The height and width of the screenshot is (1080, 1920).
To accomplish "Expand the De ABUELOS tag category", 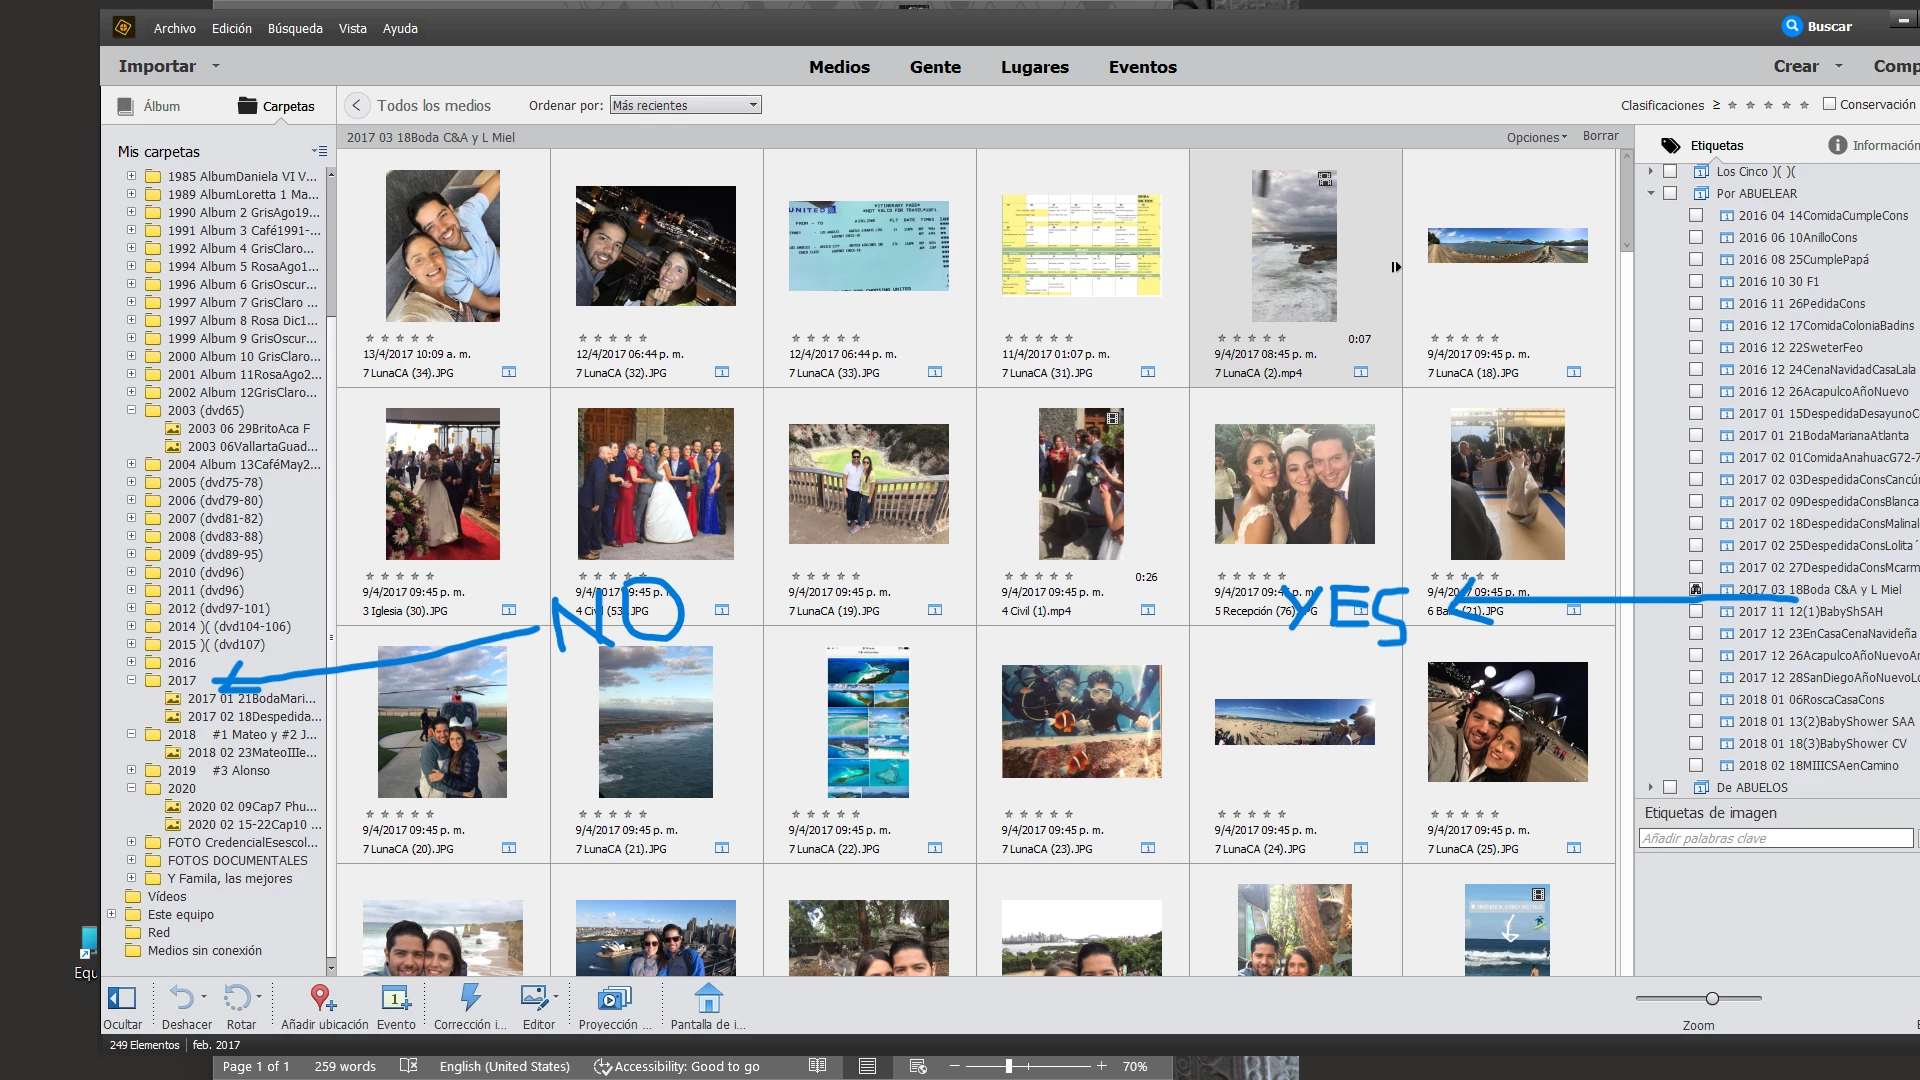I will (x=1651, y=787).
